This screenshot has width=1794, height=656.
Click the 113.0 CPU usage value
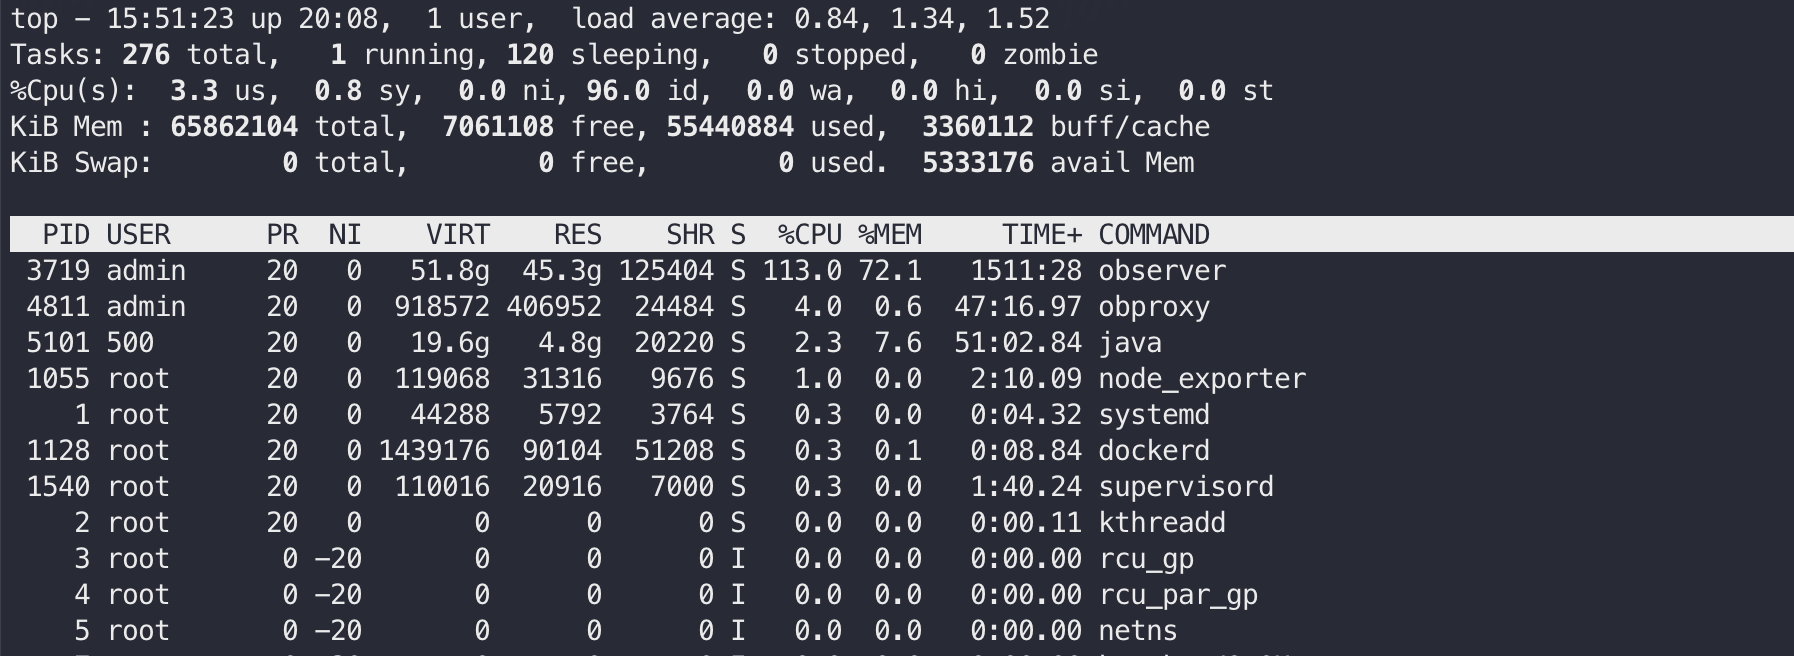coord(802,271)
